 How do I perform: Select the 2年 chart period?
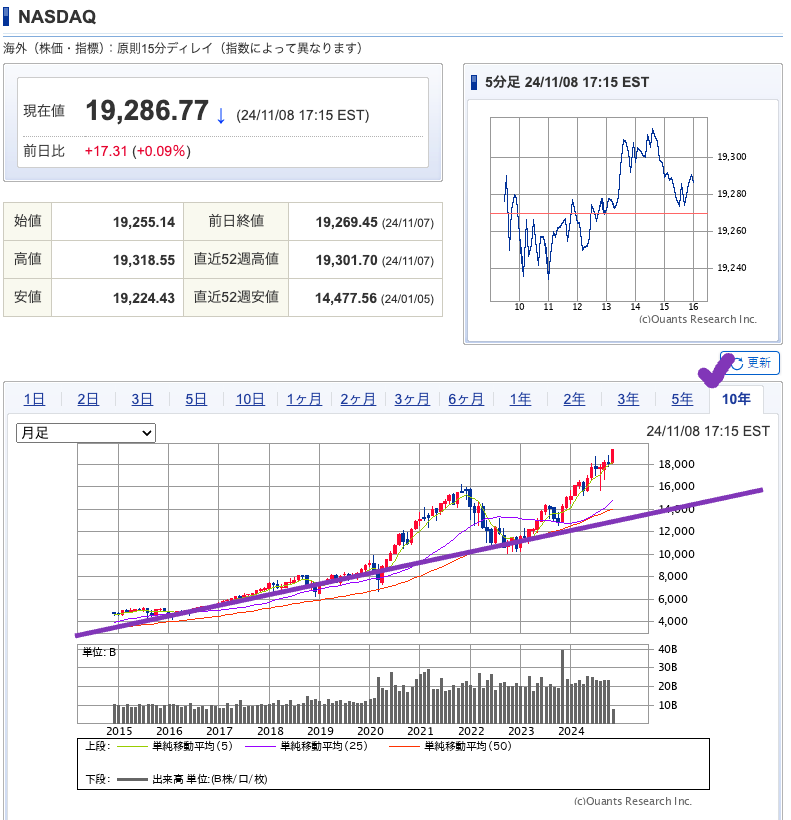pos(574,400)
